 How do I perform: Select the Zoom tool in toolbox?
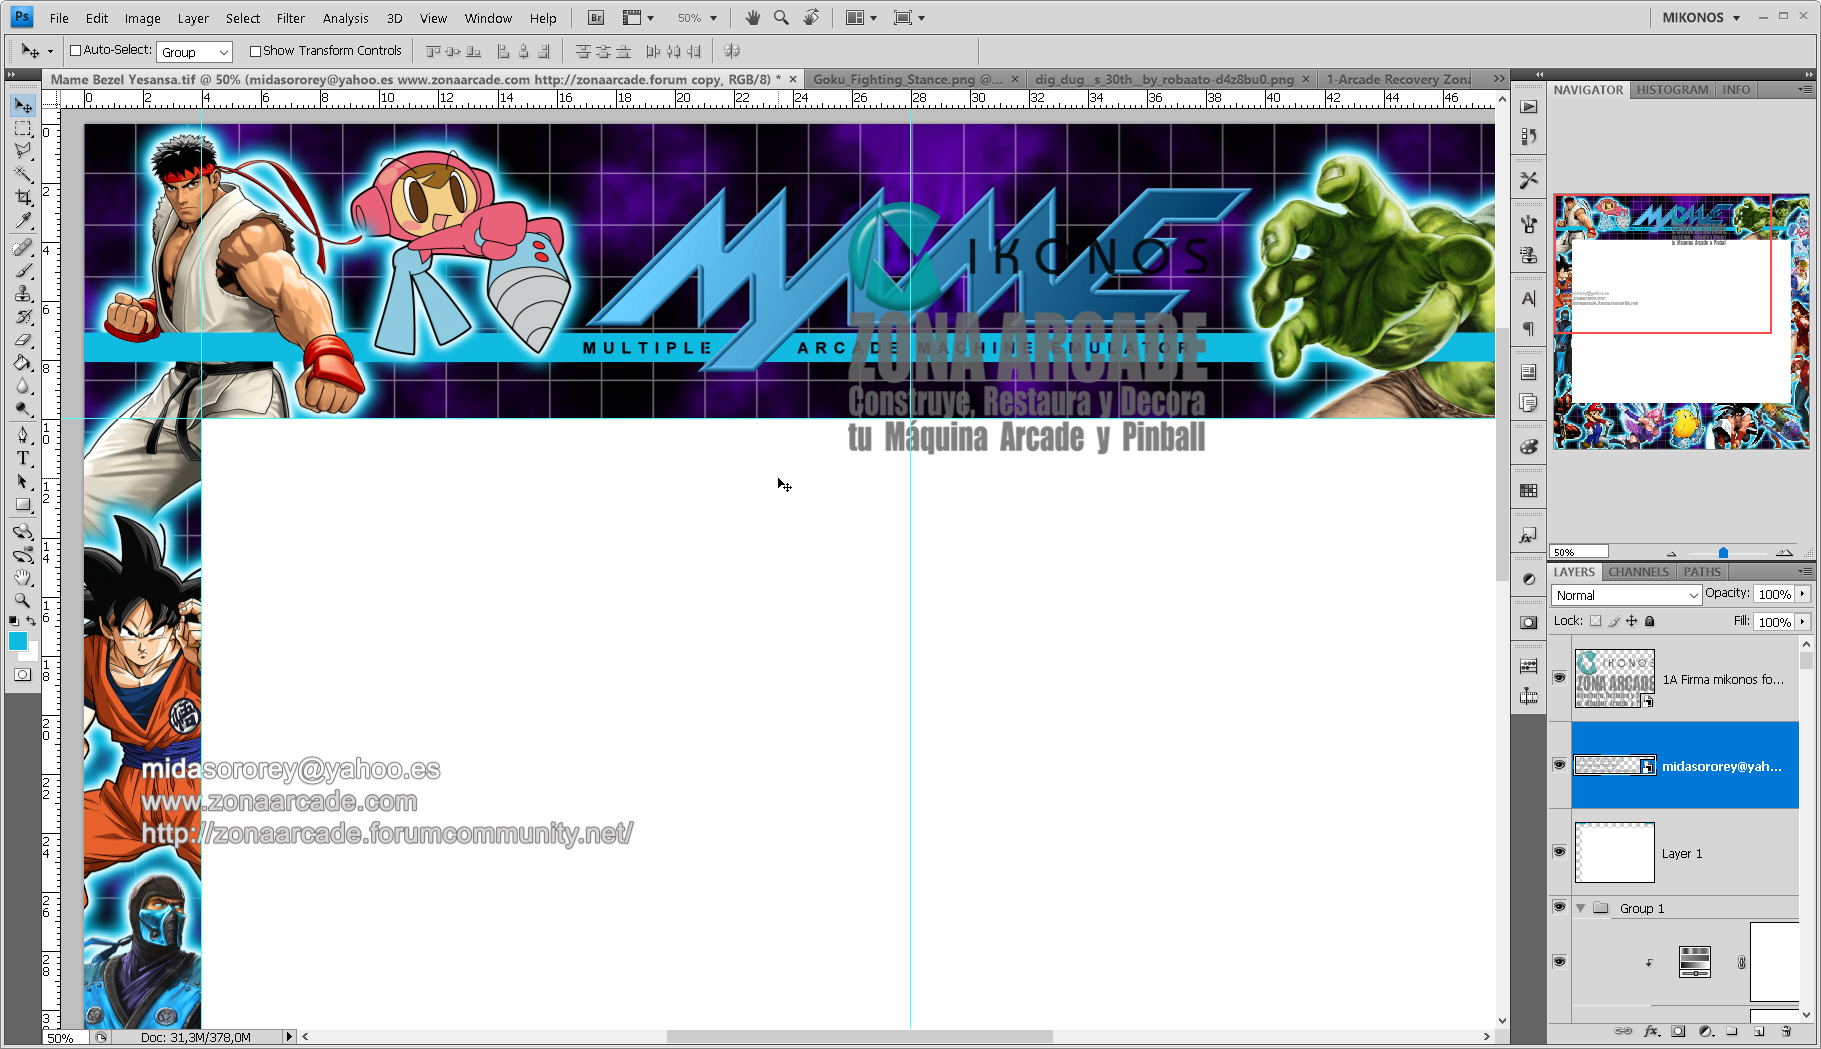pyautogui.click(x=23, y=601)
